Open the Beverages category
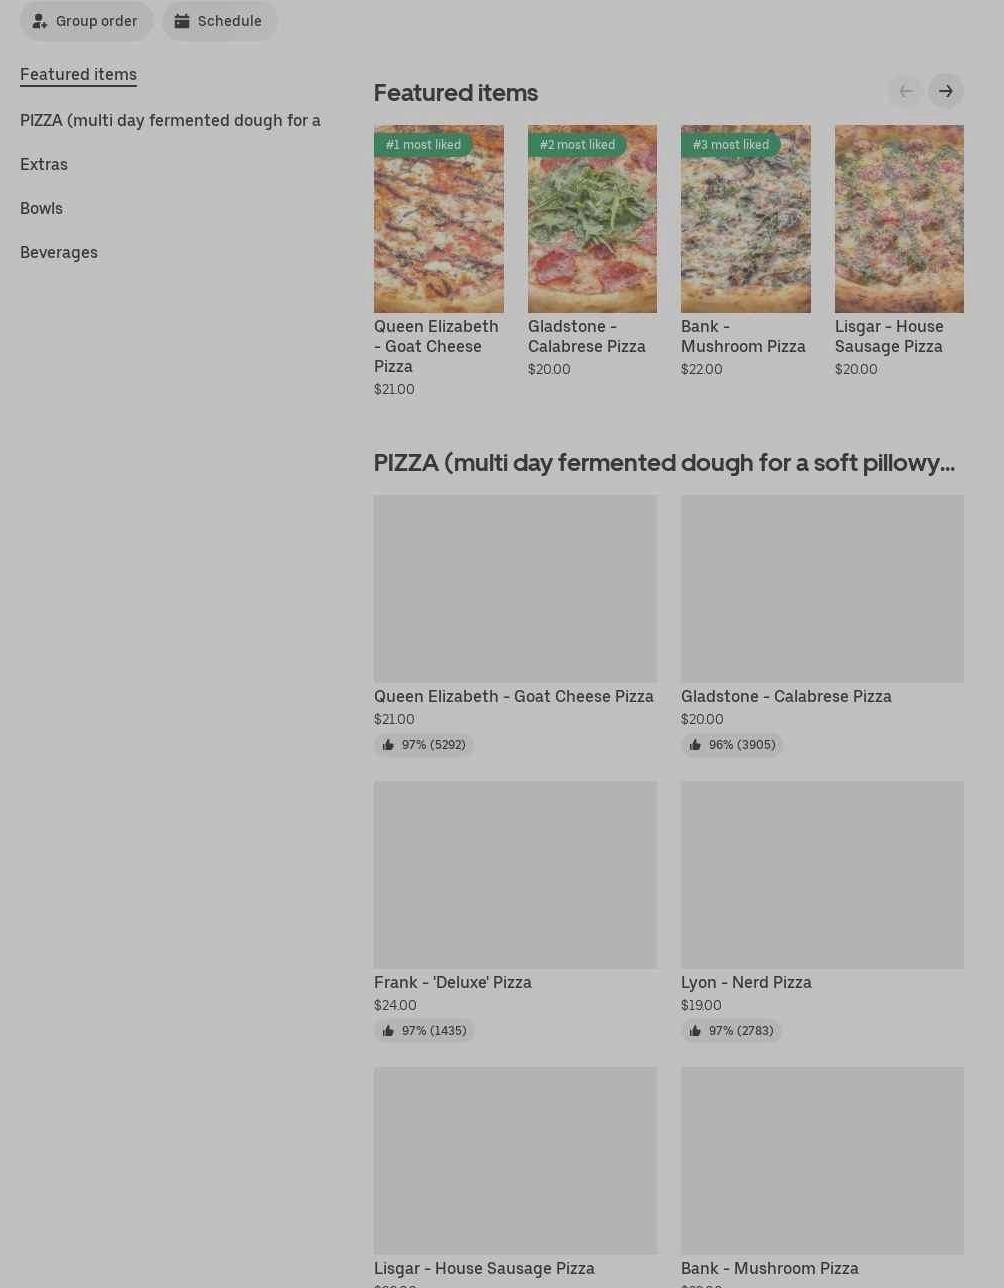 point(59,252)
